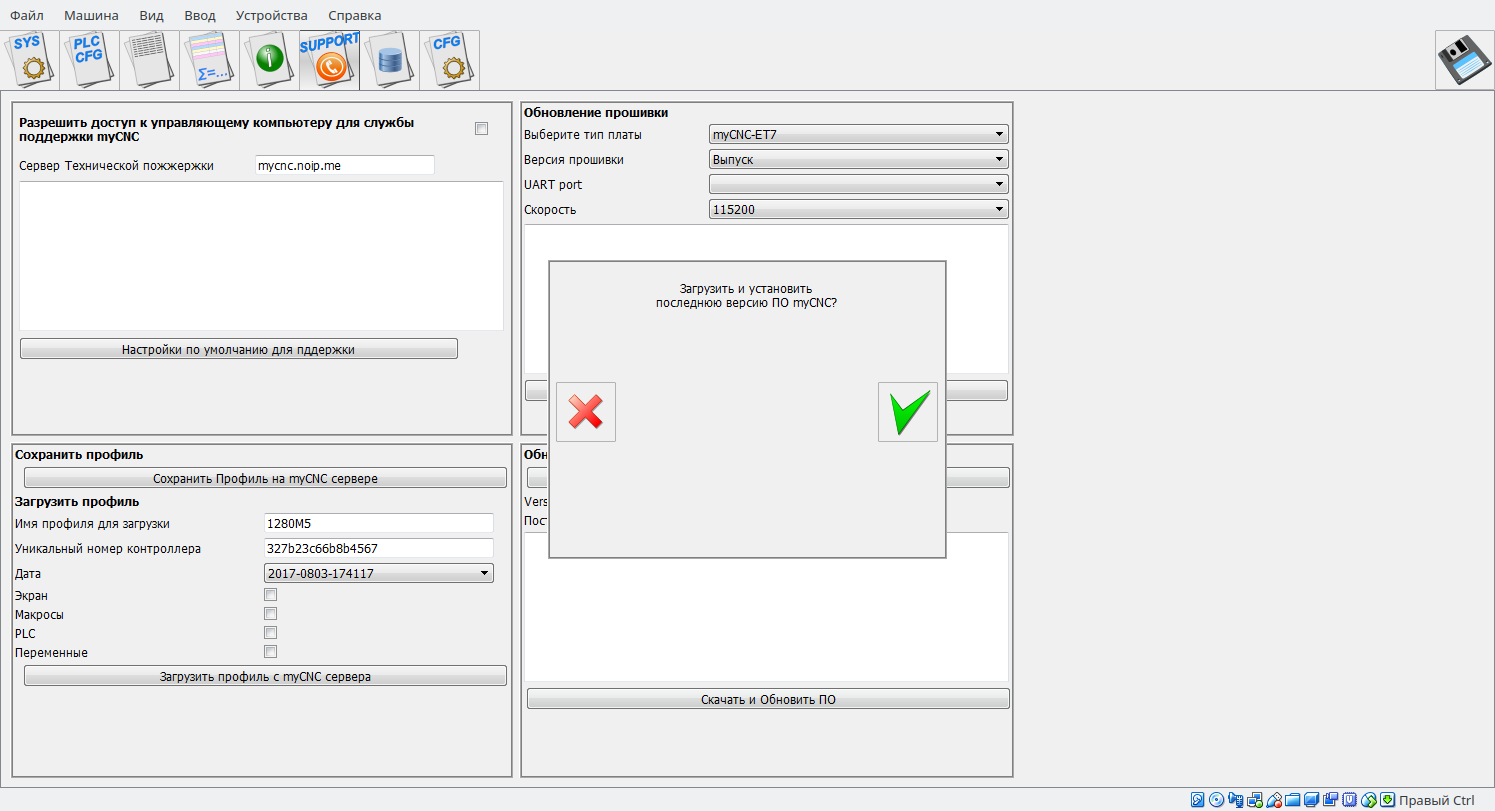Open the Устройства menu

click(272, 15)
